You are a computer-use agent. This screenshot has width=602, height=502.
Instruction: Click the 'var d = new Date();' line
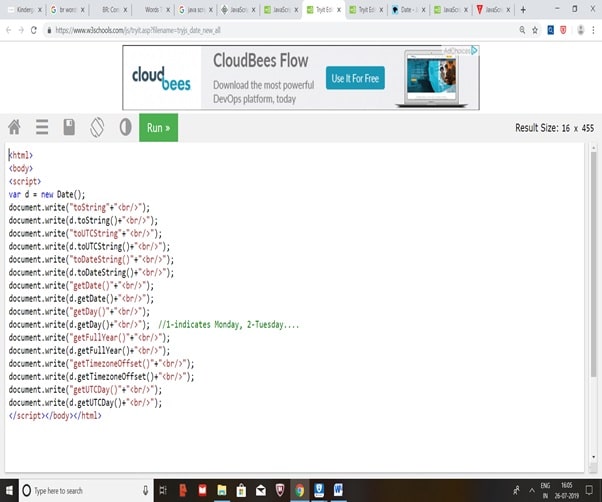pos(47,194)
